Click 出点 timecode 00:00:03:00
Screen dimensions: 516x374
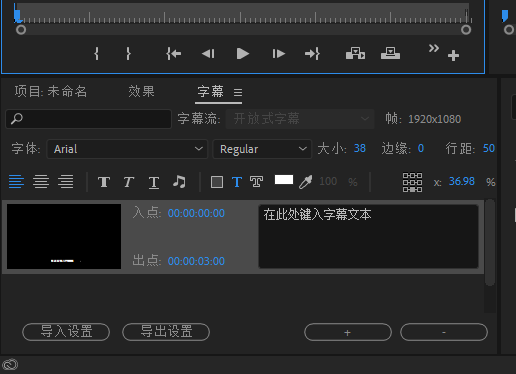tap(196, 261)
